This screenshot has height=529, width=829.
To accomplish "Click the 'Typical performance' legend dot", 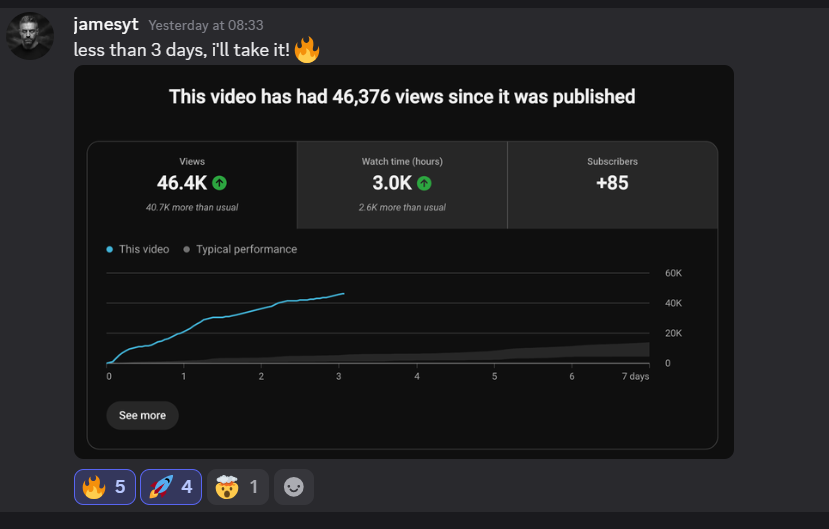I will pyautogui.click(x=187, y=249).
